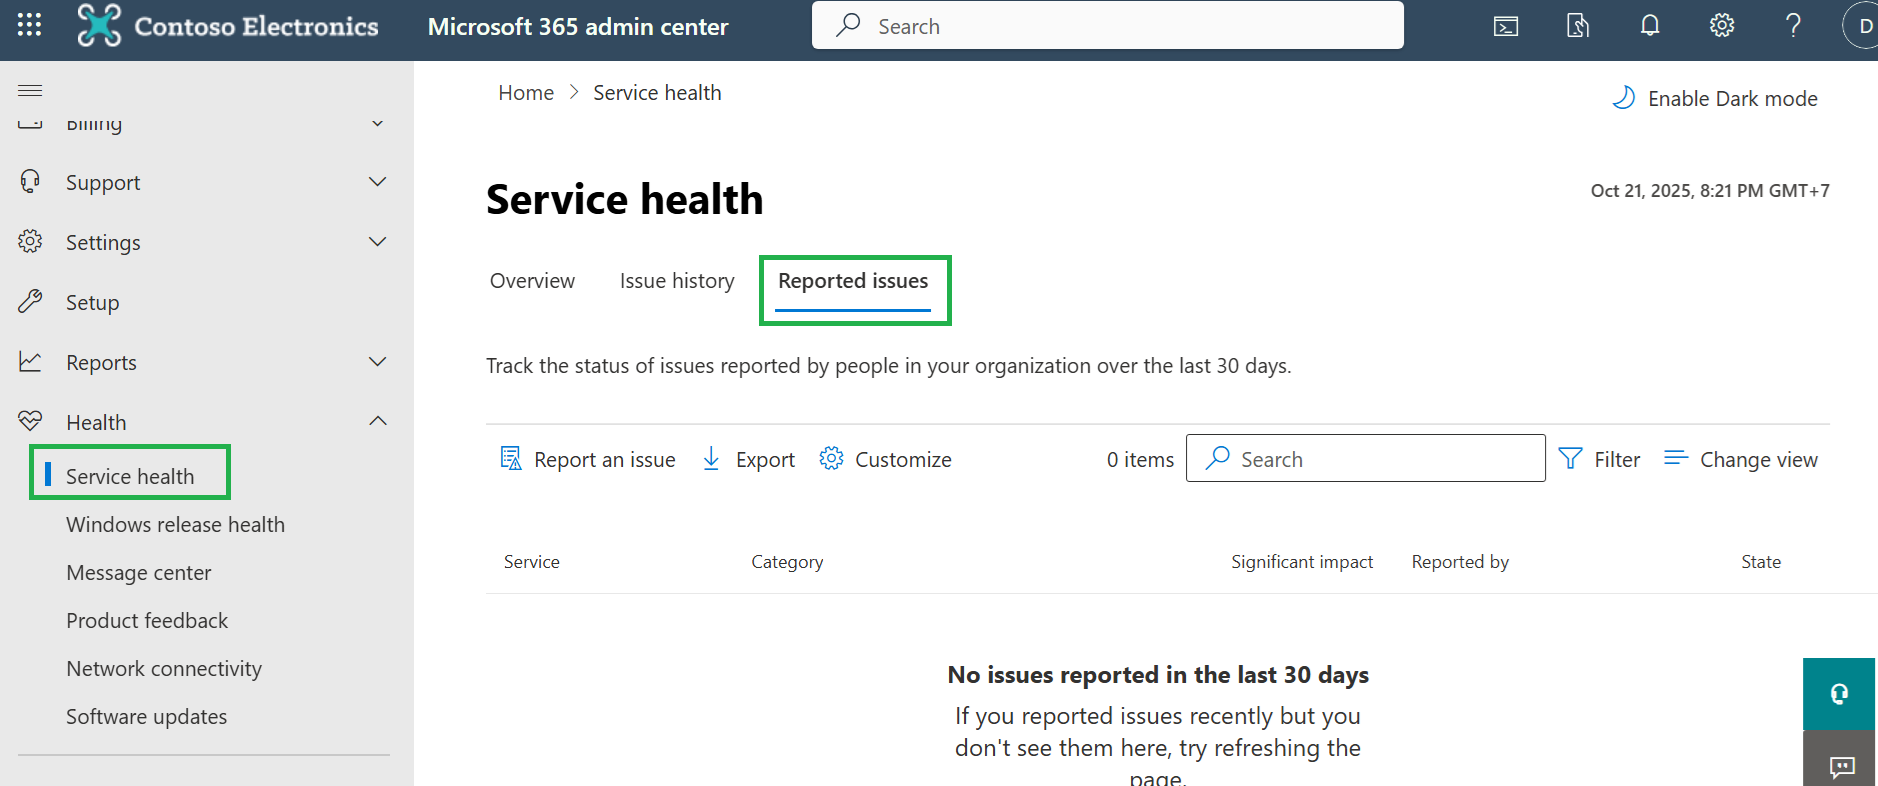Click the issues list Search field
The height and width of the screenshot is (786, 1878).
pos(1366,458)
